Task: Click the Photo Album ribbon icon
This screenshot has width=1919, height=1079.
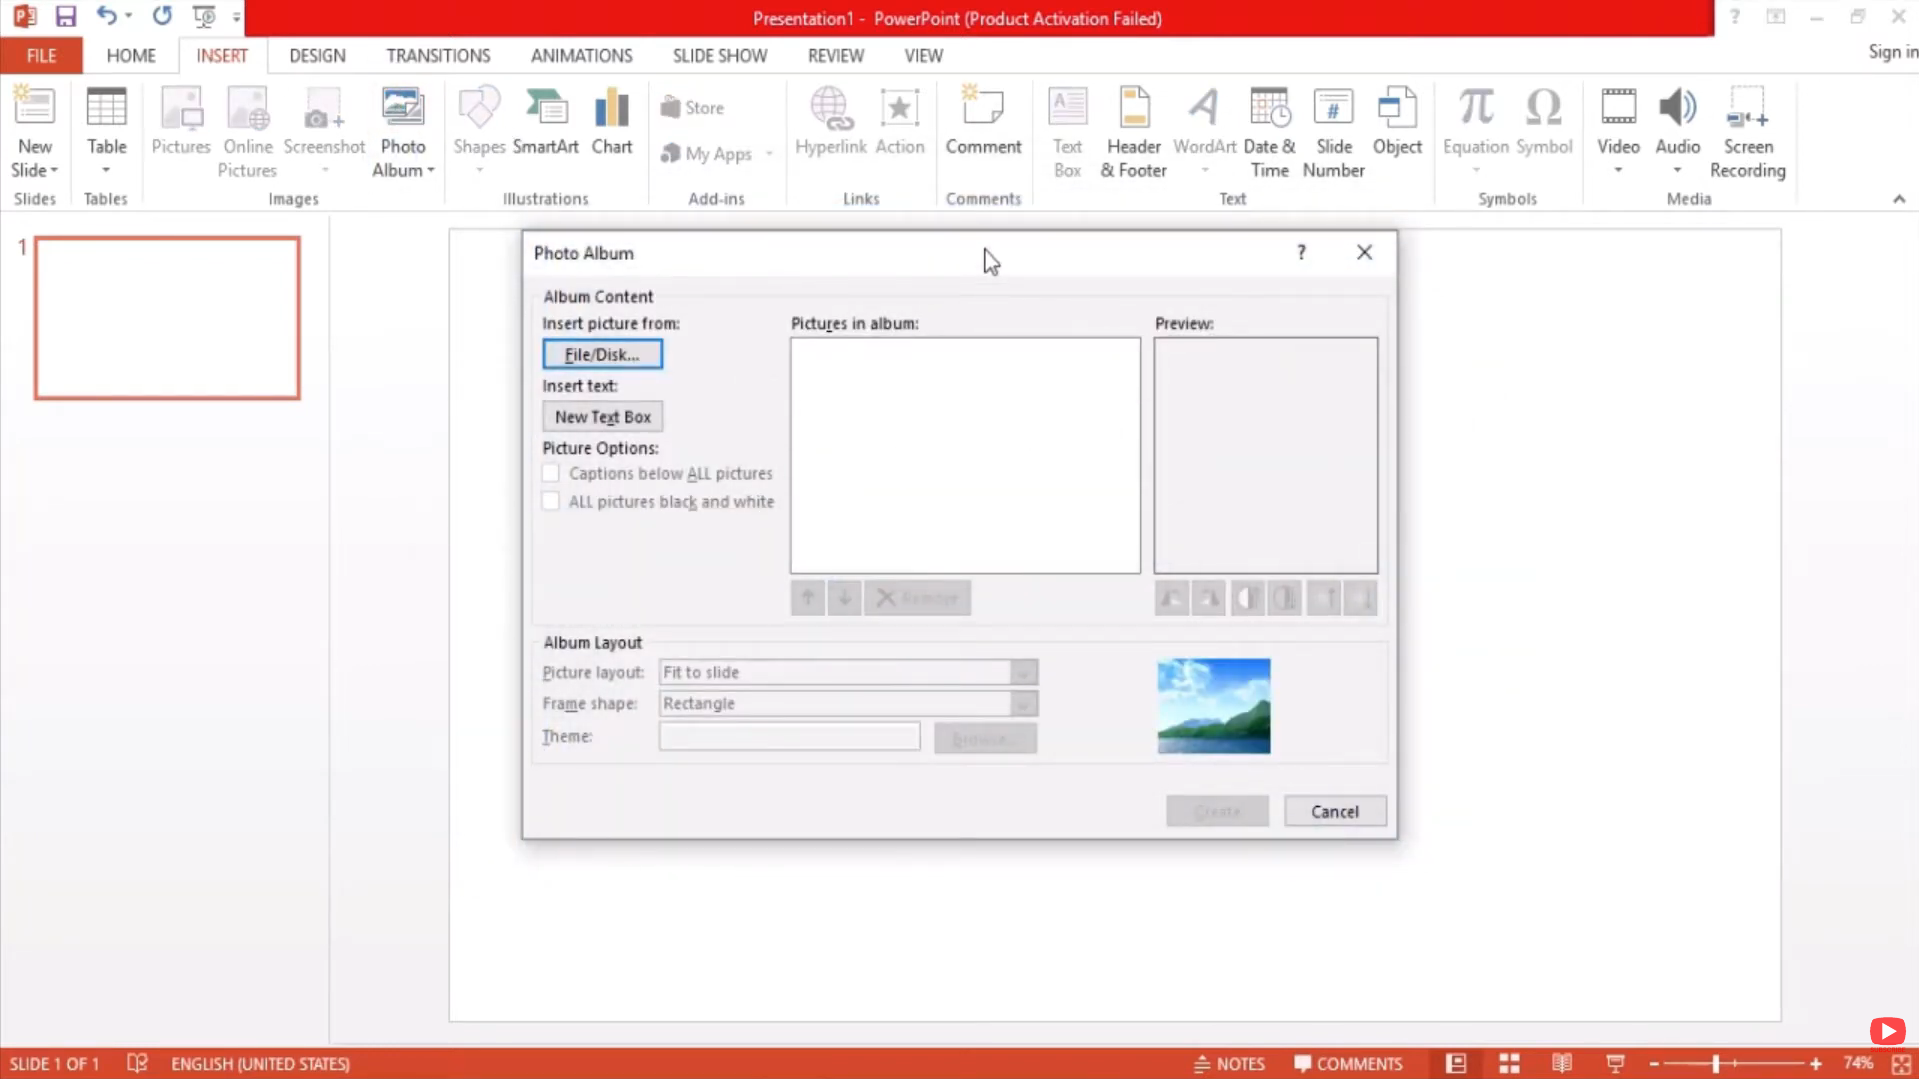Action: 402,108
